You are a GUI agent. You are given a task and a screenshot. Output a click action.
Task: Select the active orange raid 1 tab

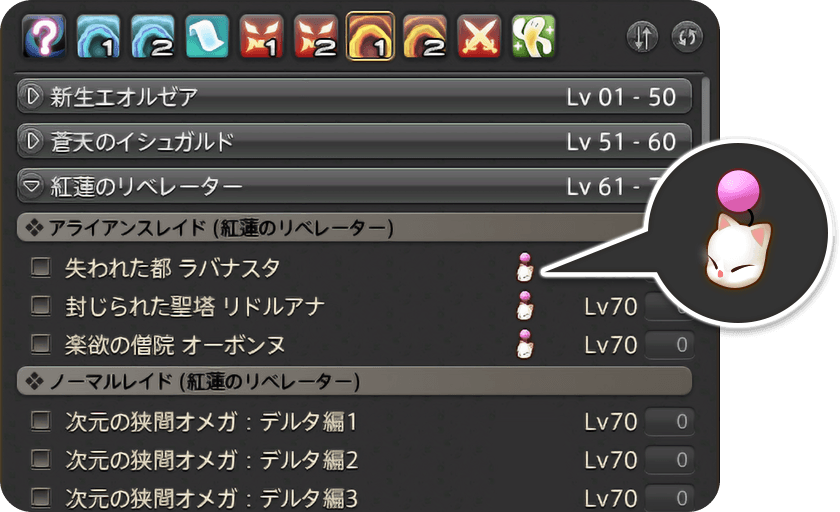click(x=370, y=36)
